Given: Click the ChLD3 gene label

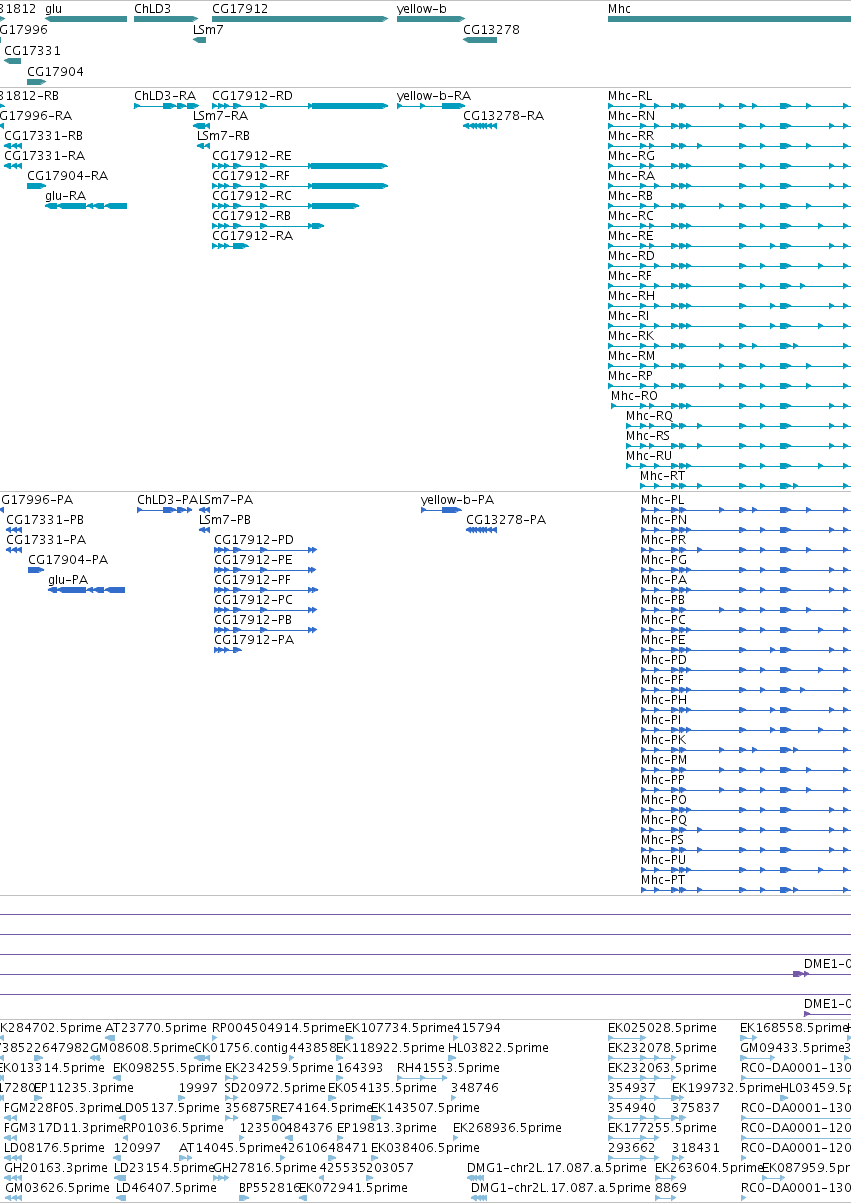Looking at the screenshot, I should point(152,8).
